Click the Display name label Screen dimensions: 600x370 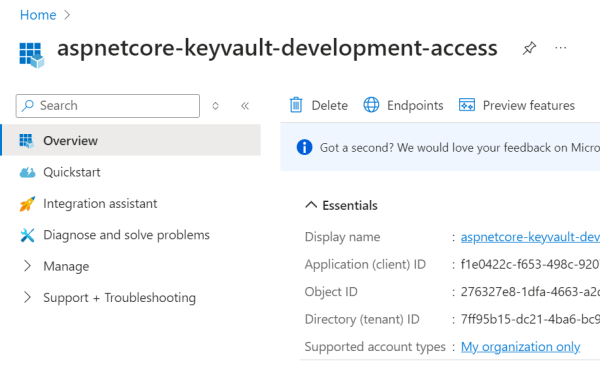(x=342, y=237)
